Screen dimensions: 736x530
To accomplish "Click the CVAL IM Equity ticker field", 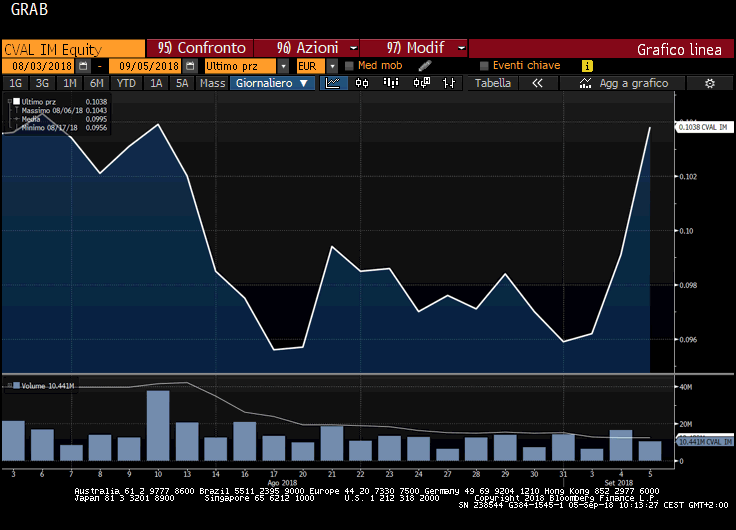I will point(72,48).
